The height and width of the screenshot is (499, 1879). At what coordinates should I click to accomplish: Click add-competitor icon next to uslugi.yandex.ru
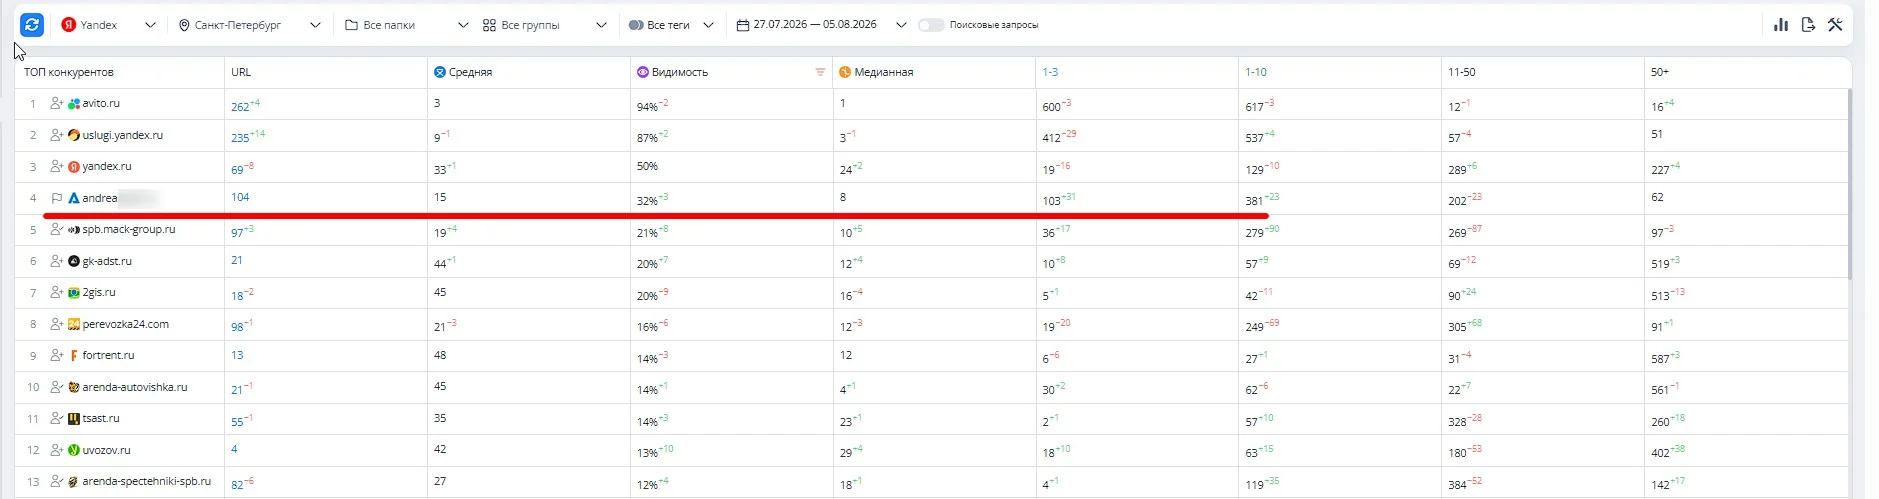click(x=57, y=135)
